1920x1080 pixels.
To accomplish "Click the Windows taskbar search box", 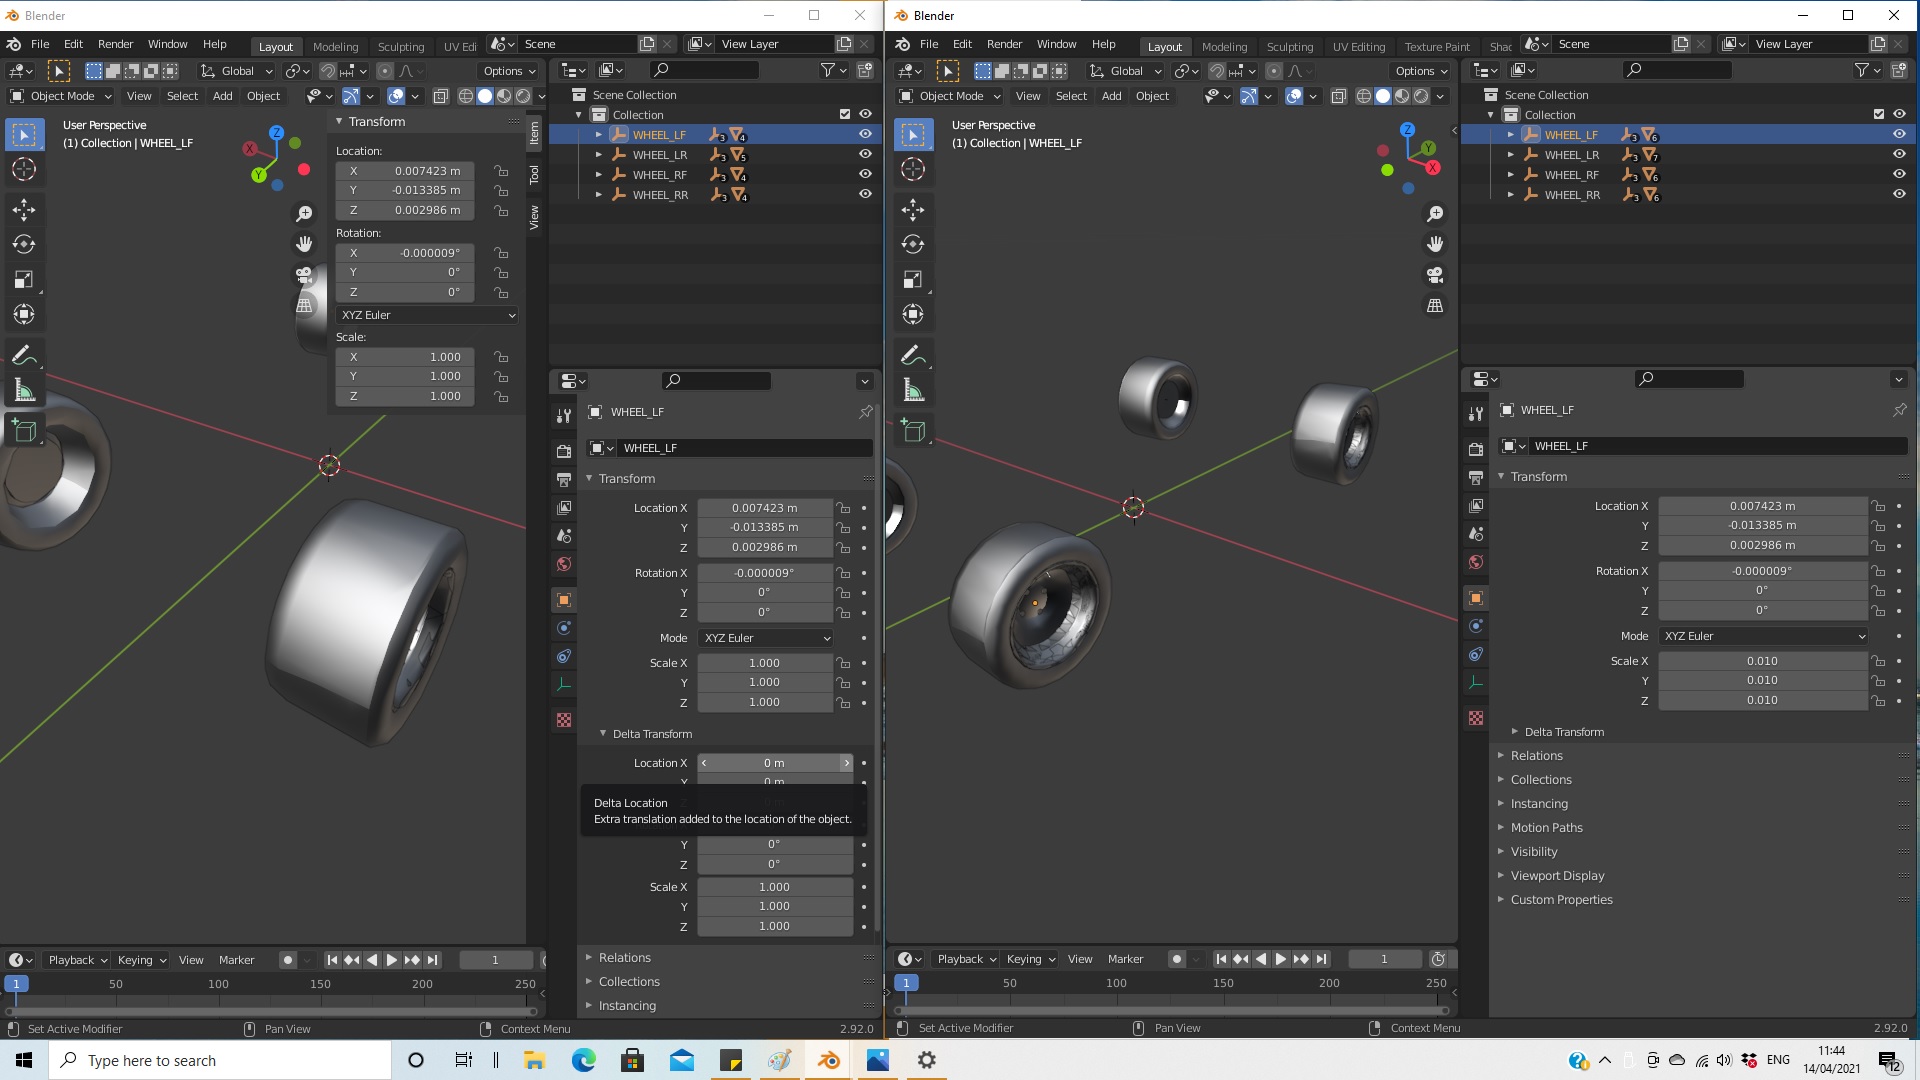I will (220, 1060).
